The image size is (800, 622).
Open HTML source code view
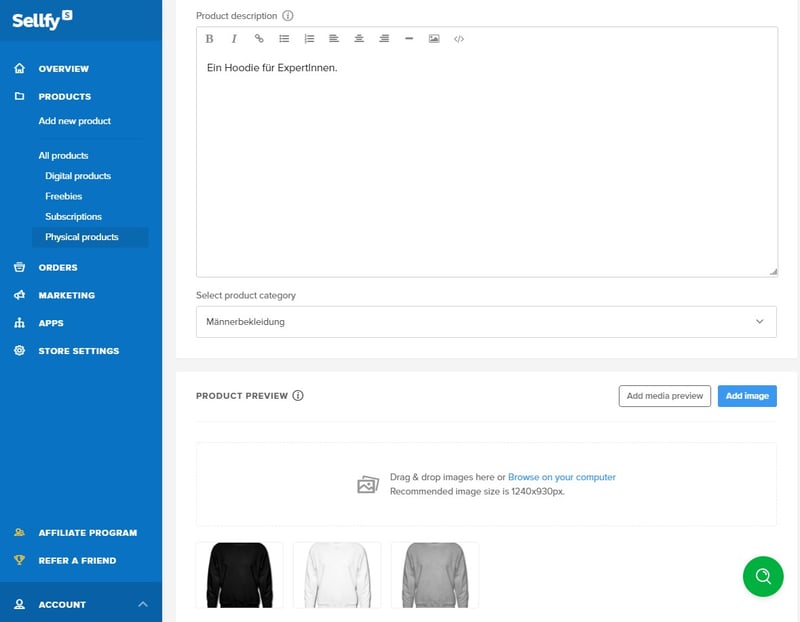tap(459, 39)
